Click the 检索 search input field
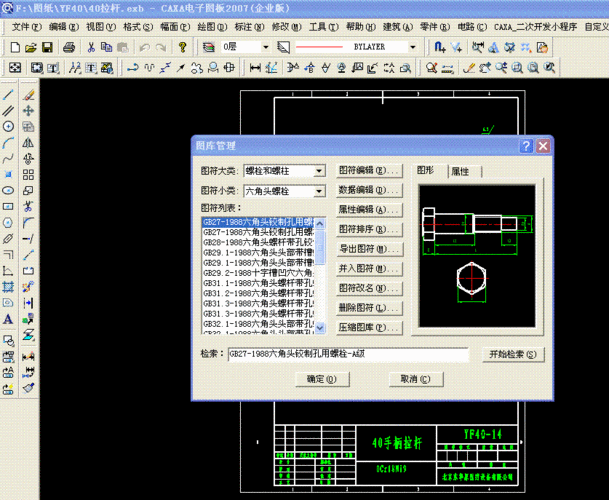This screenshot has height=500, width=609. 347,354
